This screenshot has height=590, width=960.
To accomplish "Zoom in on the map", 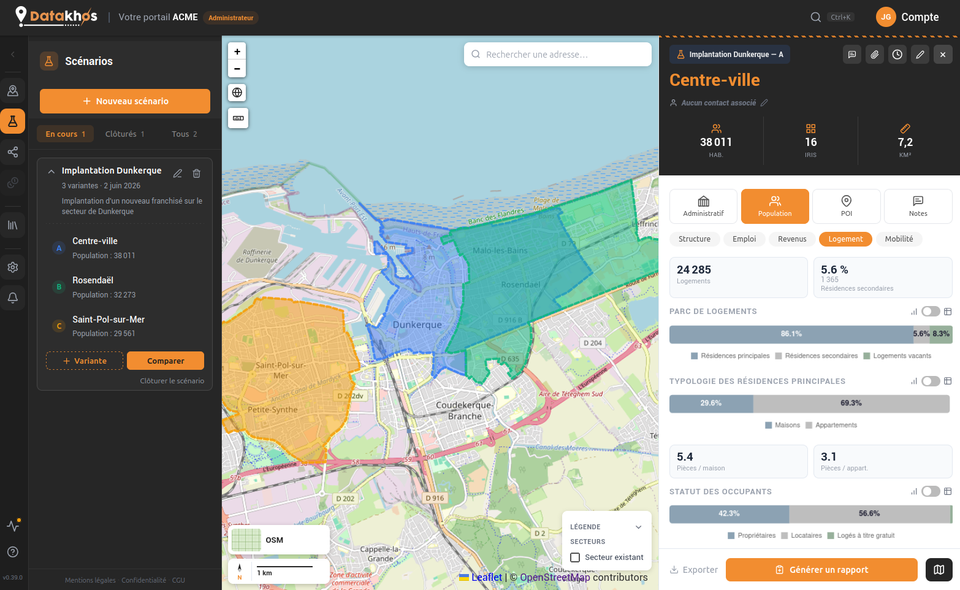I will pyautogui.click(x=237, y=51).
